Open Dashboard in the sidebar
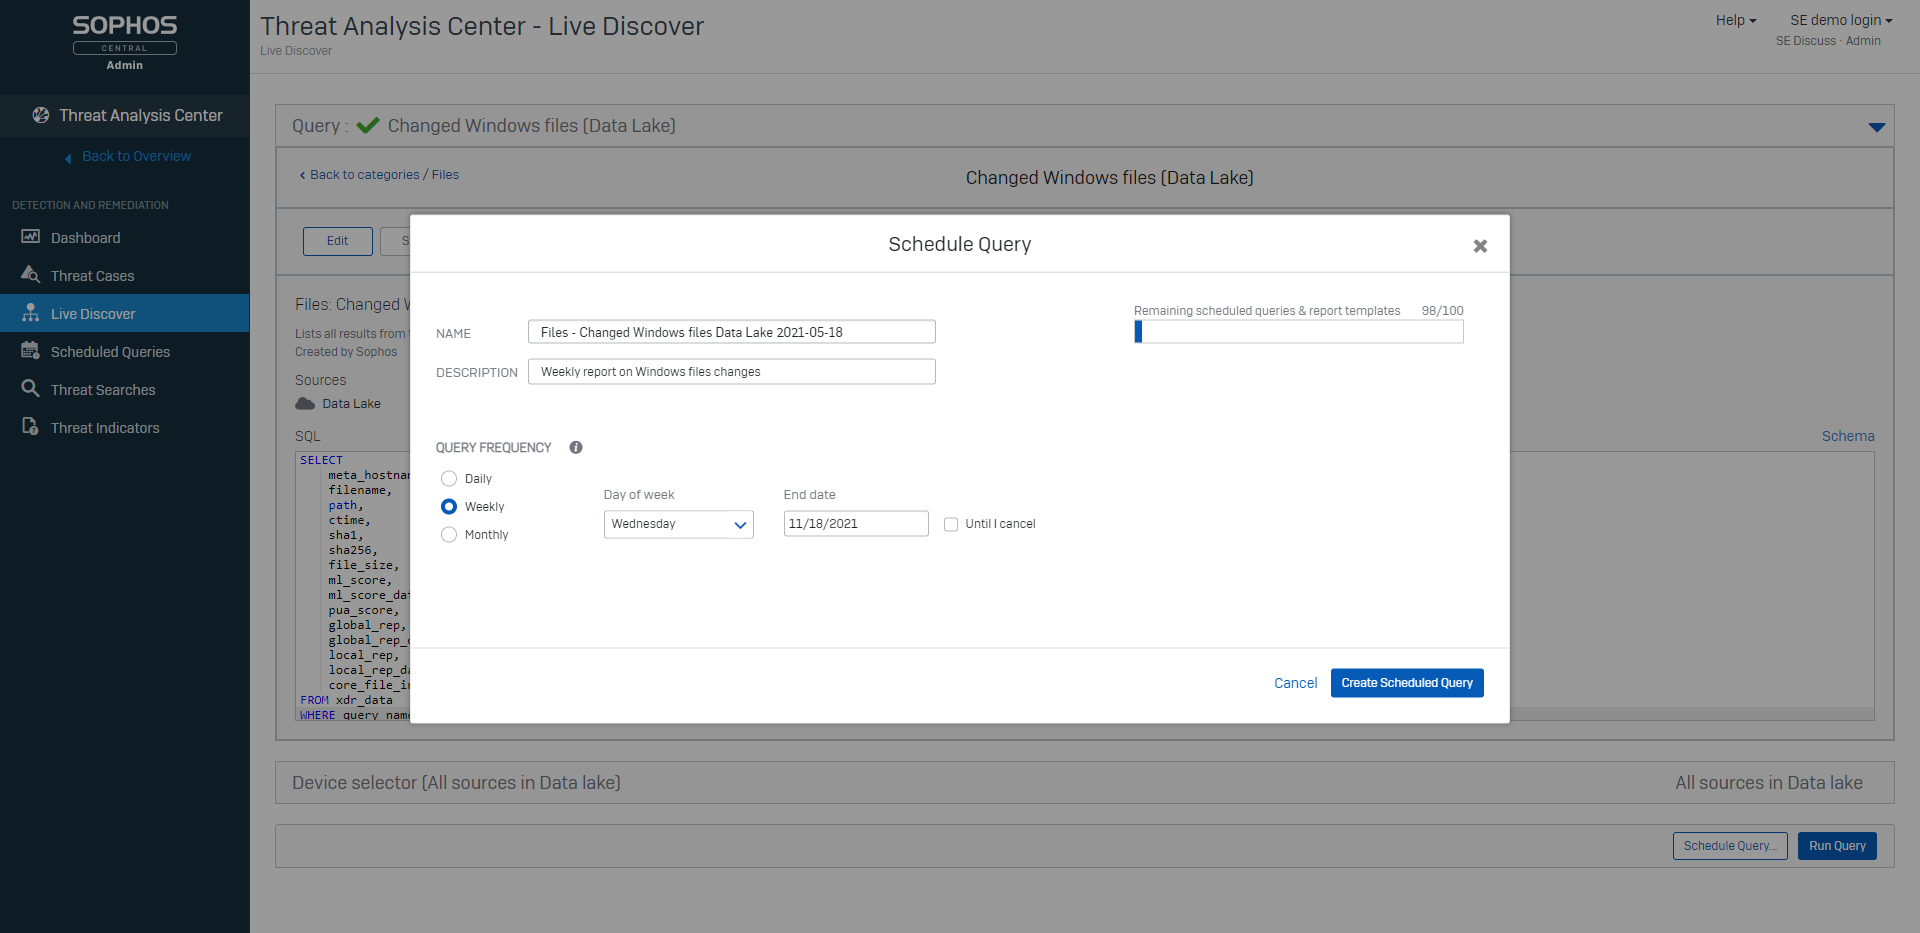The image size is (1920, 933). [125, 237]
